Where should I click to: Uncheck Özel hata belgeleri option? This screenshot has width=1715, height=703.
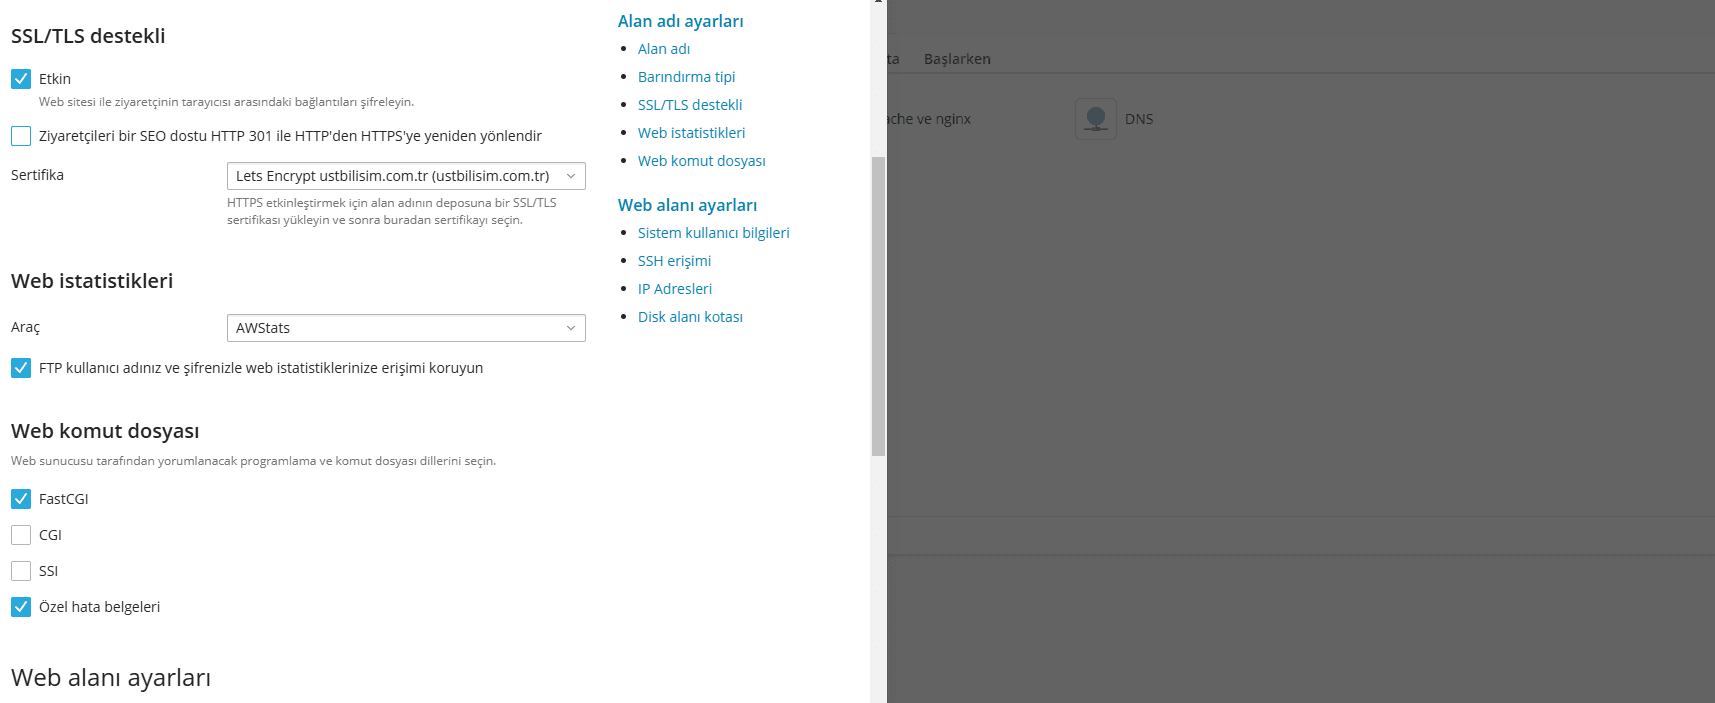coord(21,607)
